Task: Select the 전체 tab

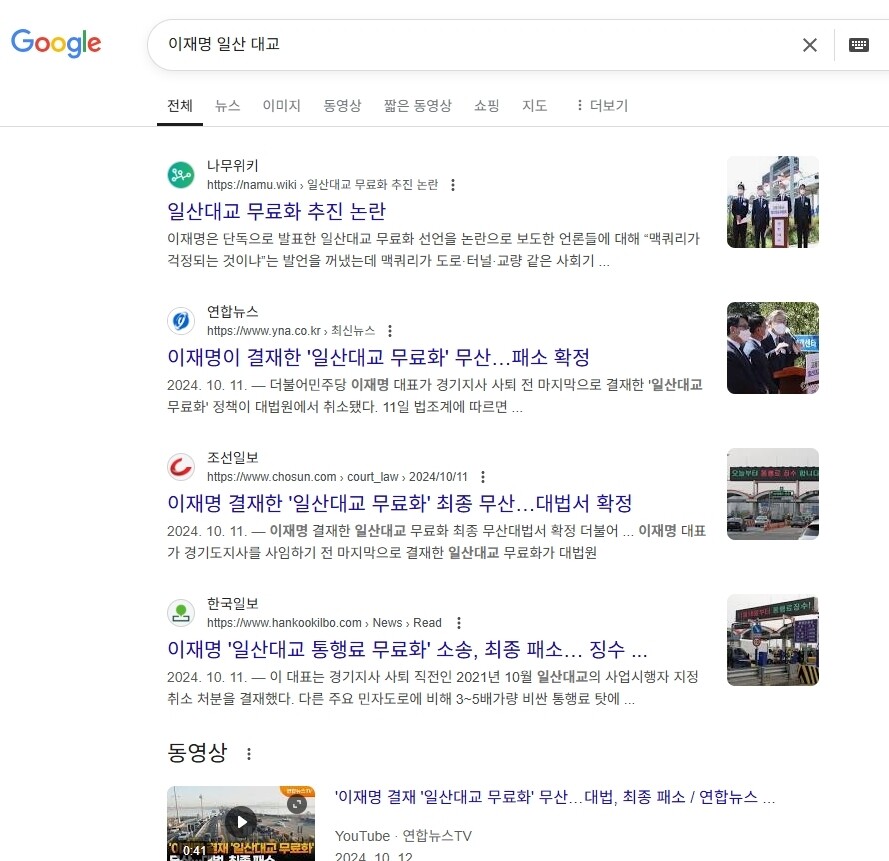Action: point(180,105)
